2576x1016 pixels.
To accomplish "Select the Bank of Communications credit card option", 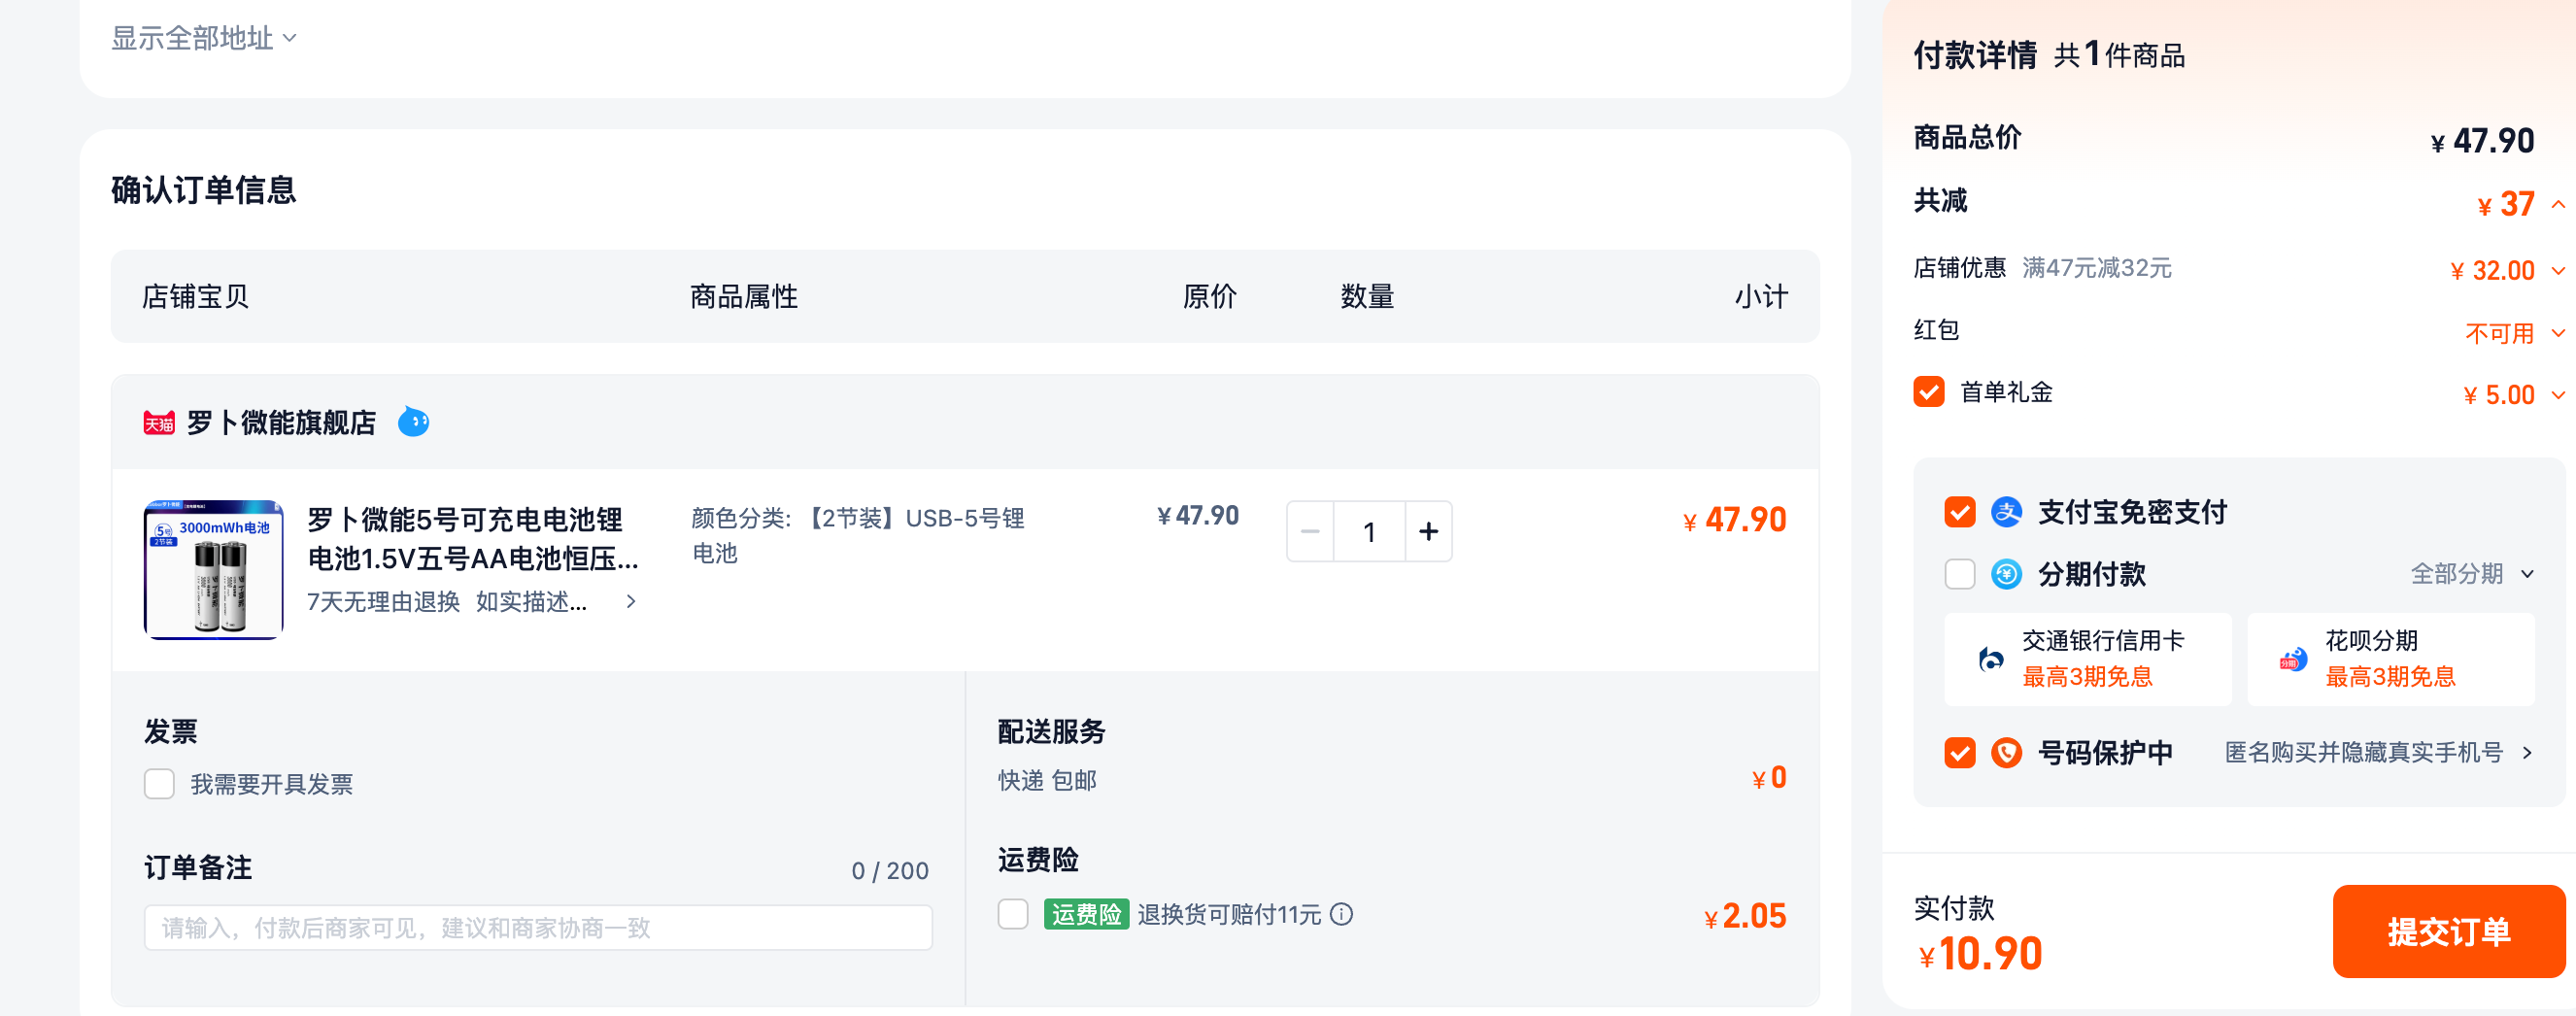I will 2087,658.
